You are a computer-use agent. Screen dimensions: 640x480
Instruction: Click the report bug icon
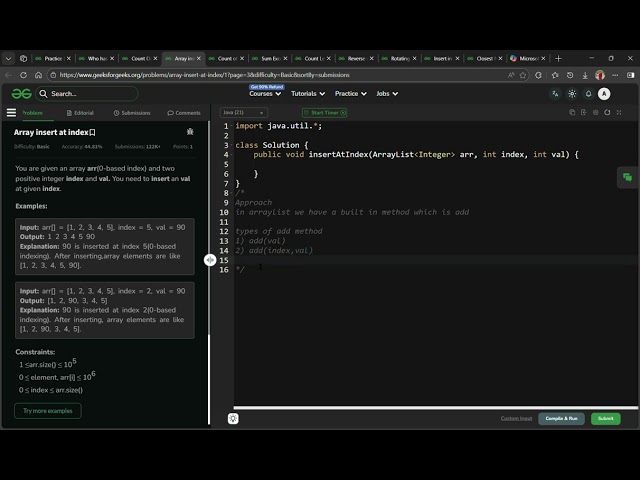point(190,131)
